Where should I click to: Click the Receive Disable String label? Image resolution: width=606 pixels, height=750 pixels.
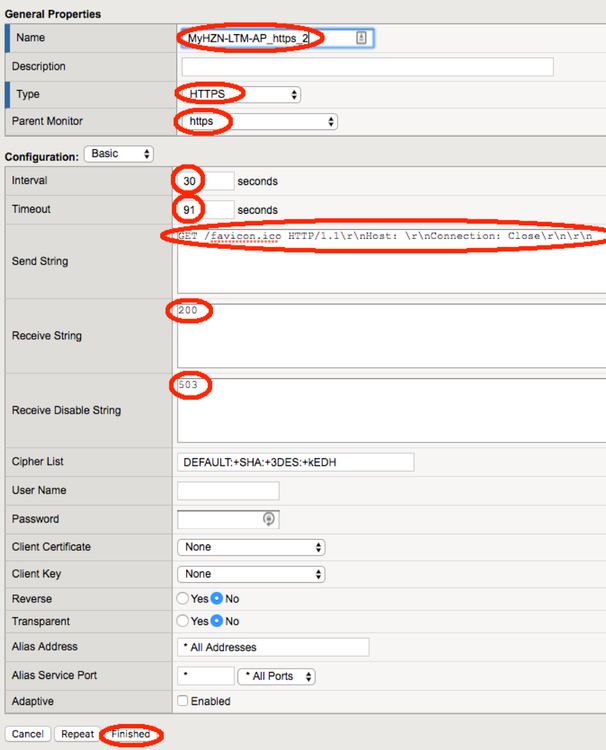click(66, 410)
